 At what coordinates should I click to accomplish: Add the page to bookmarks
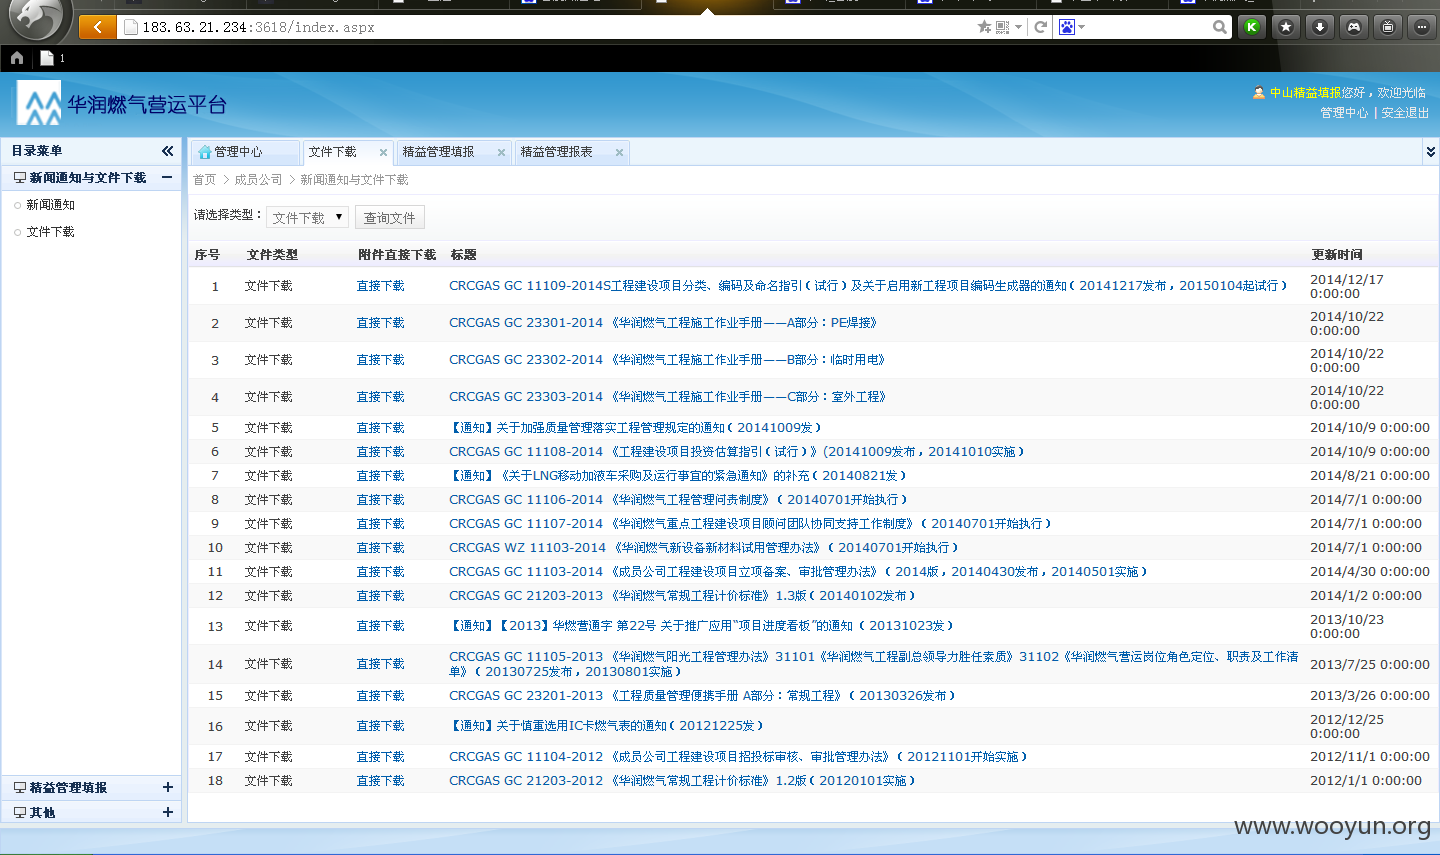tap(984, 27)
